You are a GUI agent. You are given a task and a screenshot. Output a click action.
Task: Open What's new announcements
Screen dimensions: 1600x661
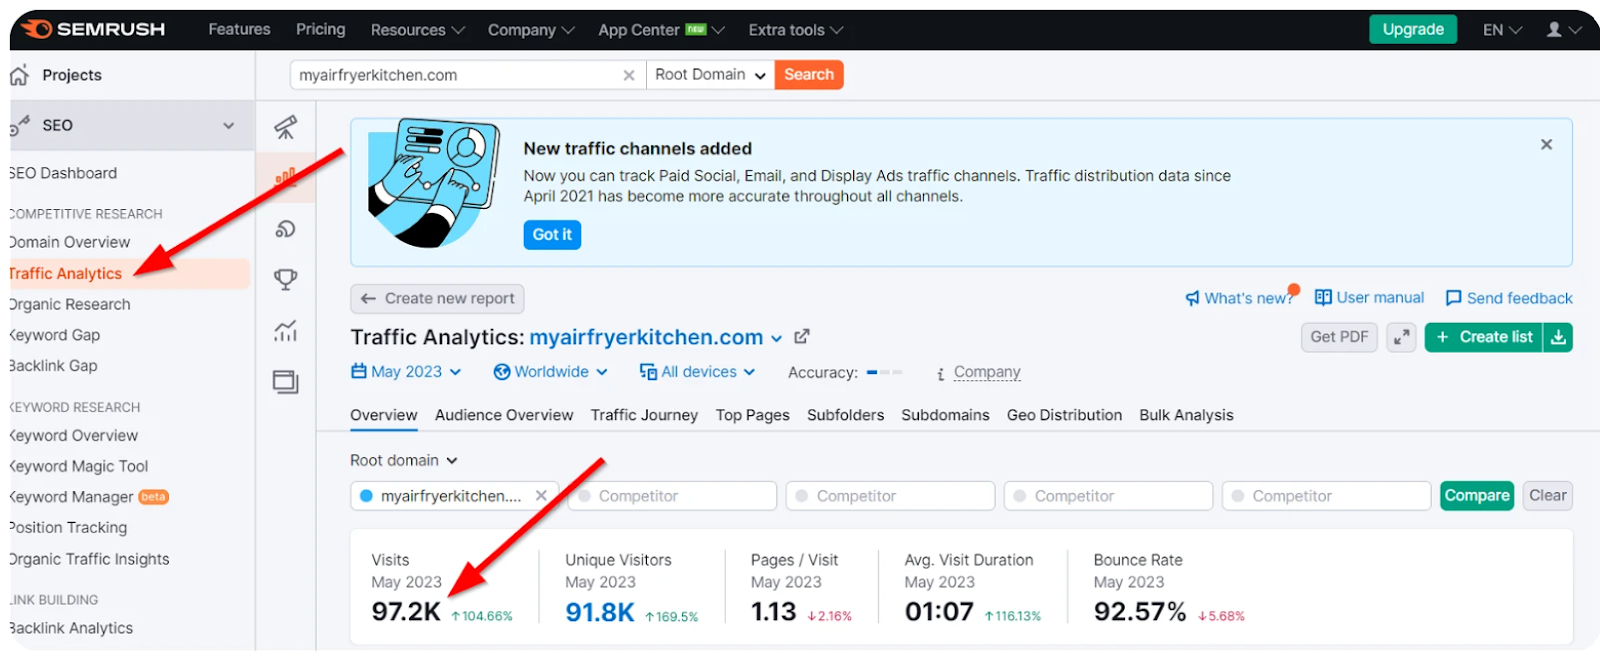tap(1239, 298)
